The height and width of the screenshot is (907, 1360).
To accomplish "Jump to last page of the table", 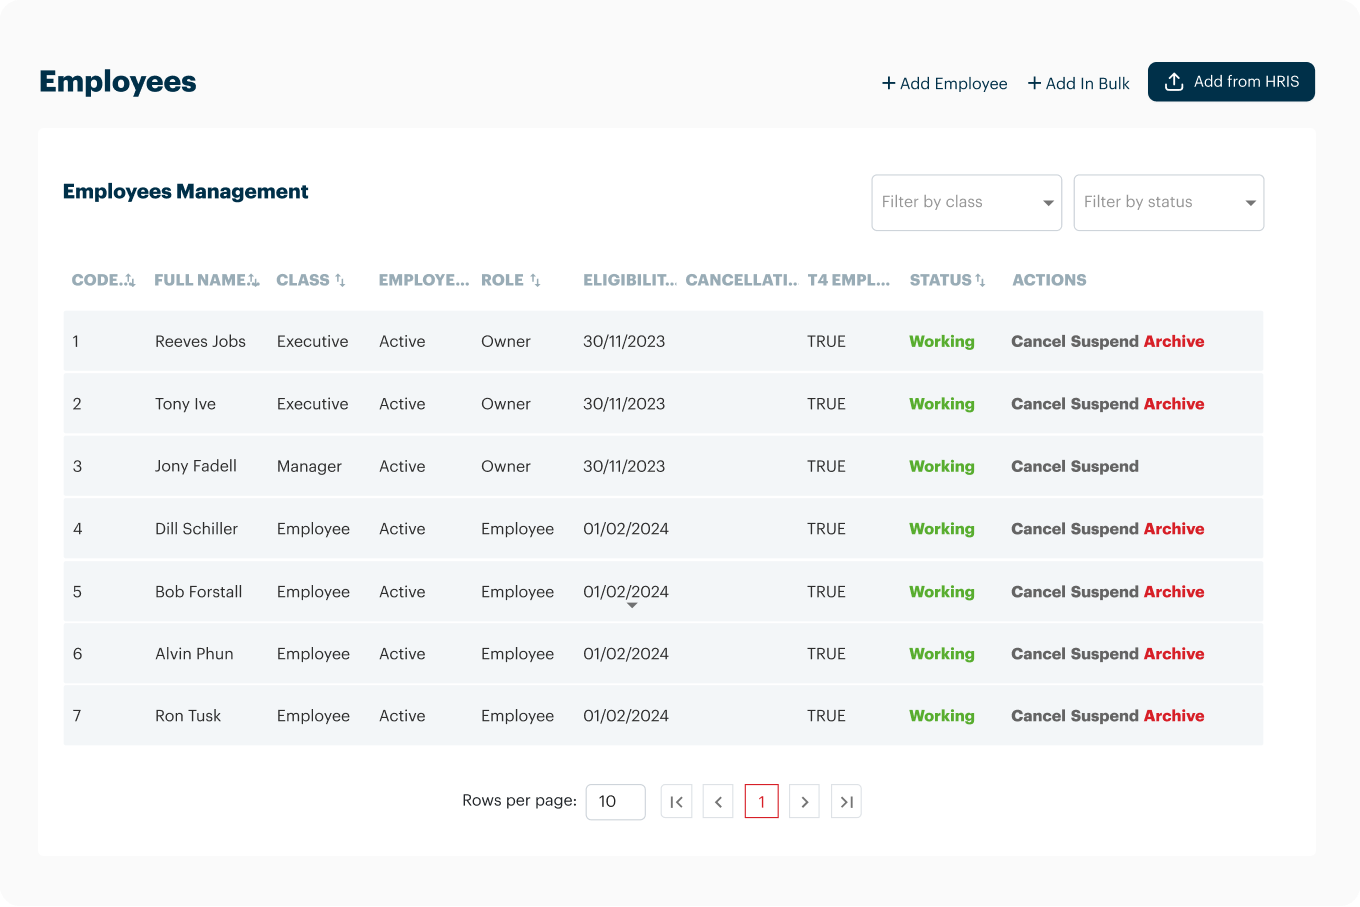I will click(x=846, y=801).
